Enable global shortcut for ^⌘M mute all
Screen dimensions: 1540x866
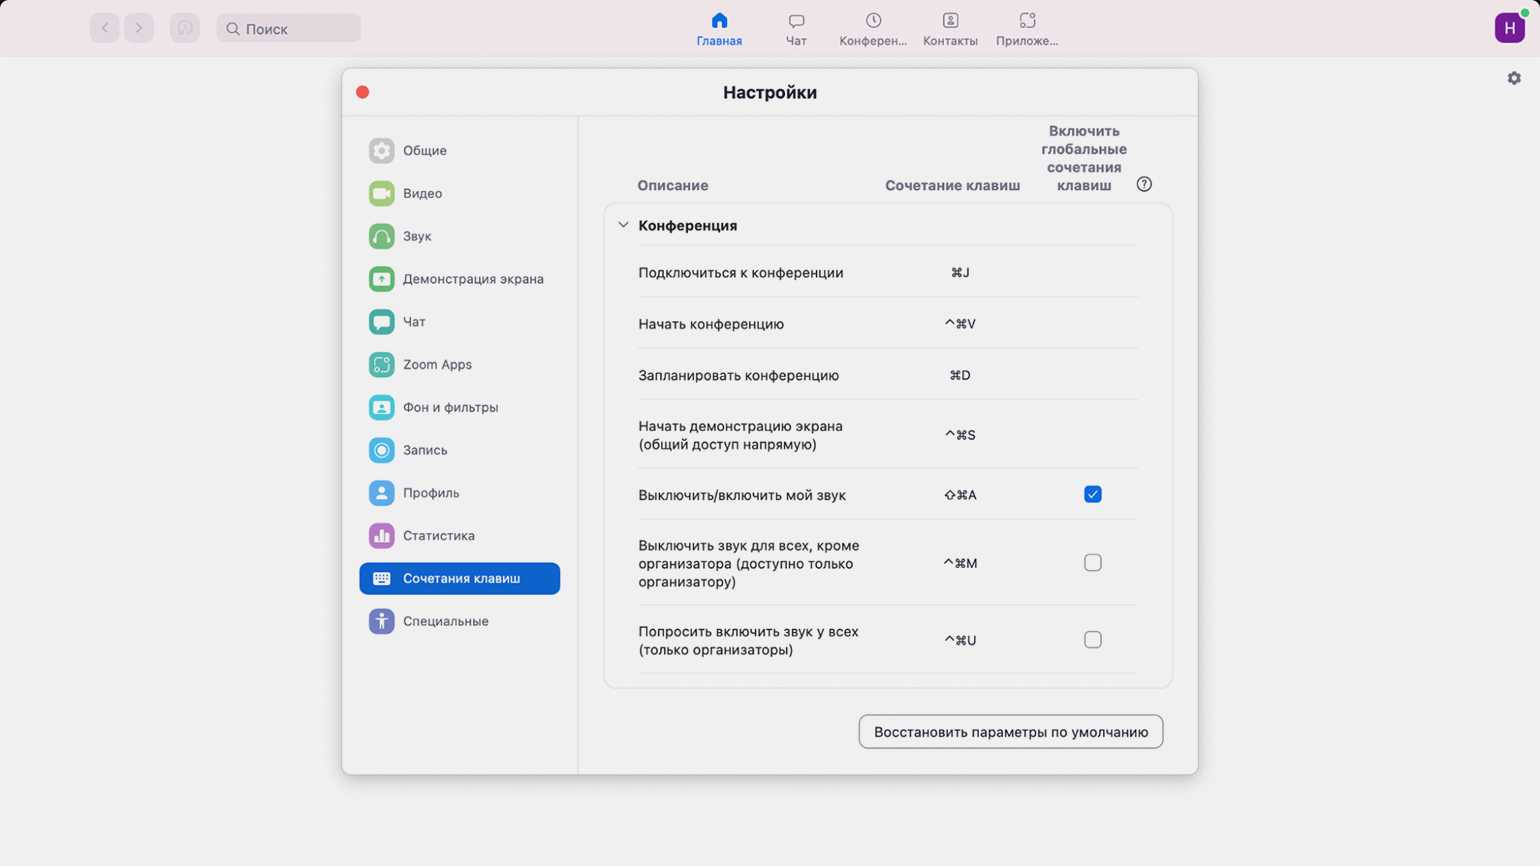click(1092, 563)
